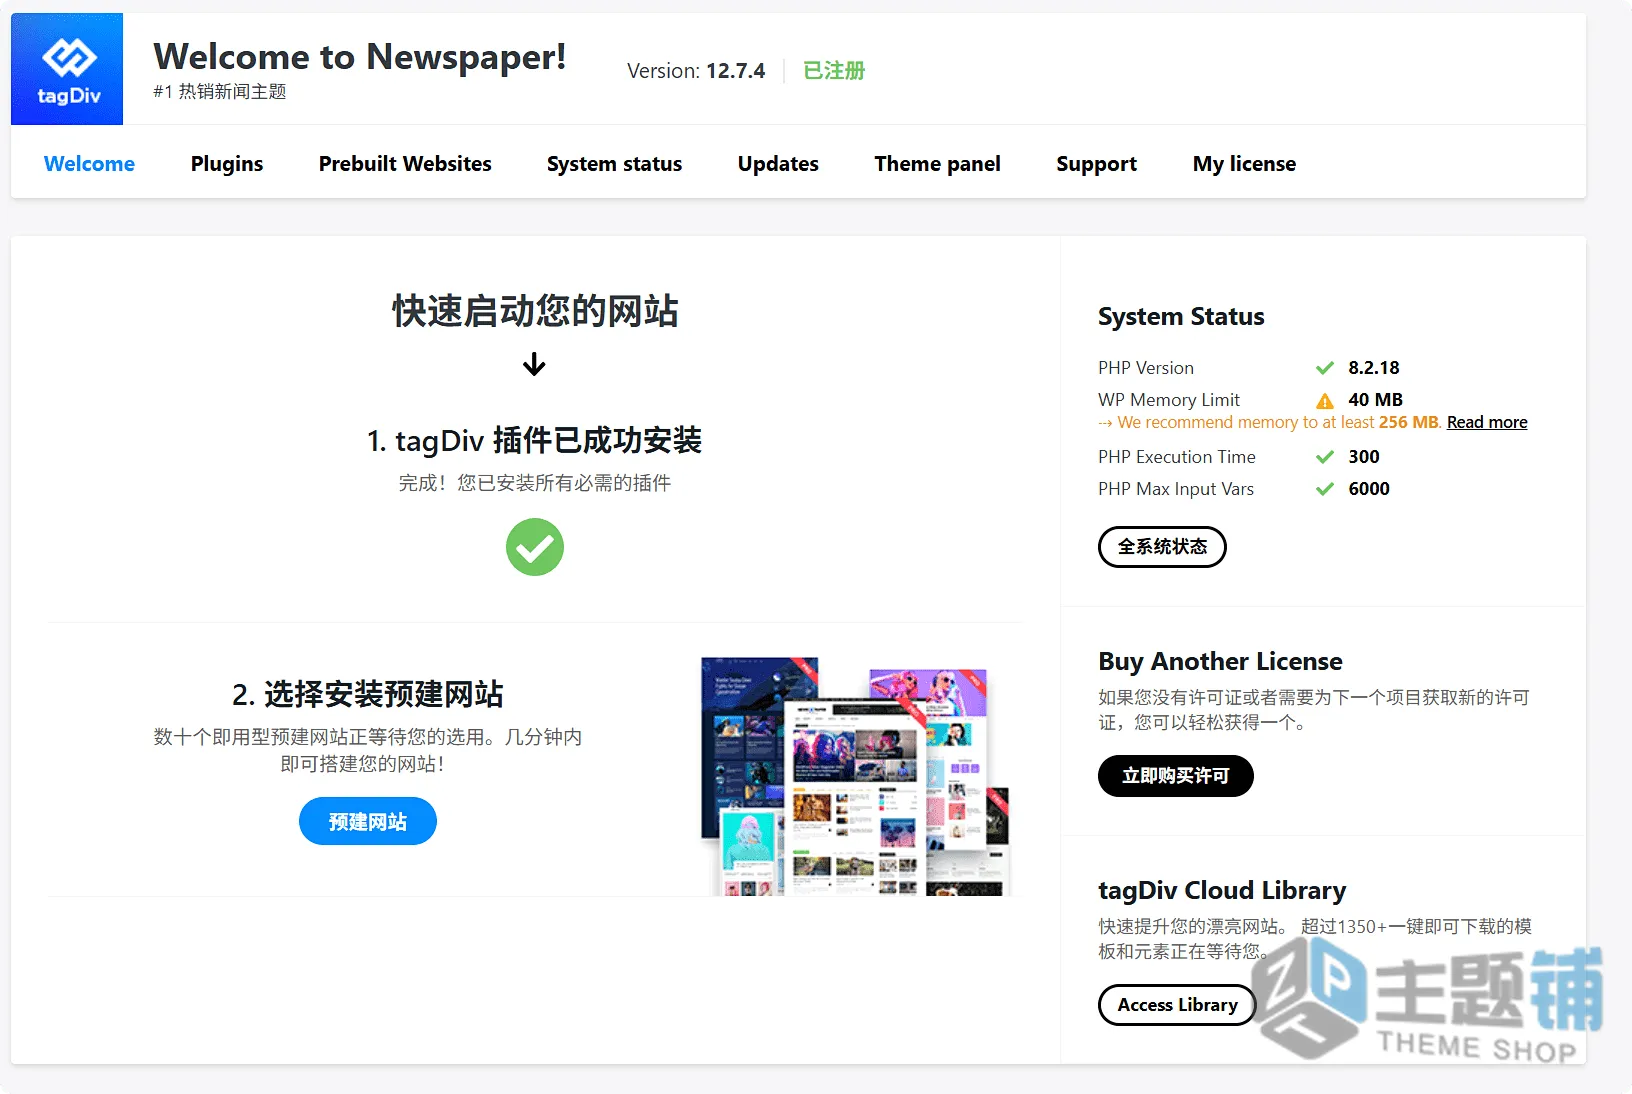Viewport: 1632px width, 1094px height.
Task: Click the Welcome to Newspaper! heading
Action: coord(360,57)
